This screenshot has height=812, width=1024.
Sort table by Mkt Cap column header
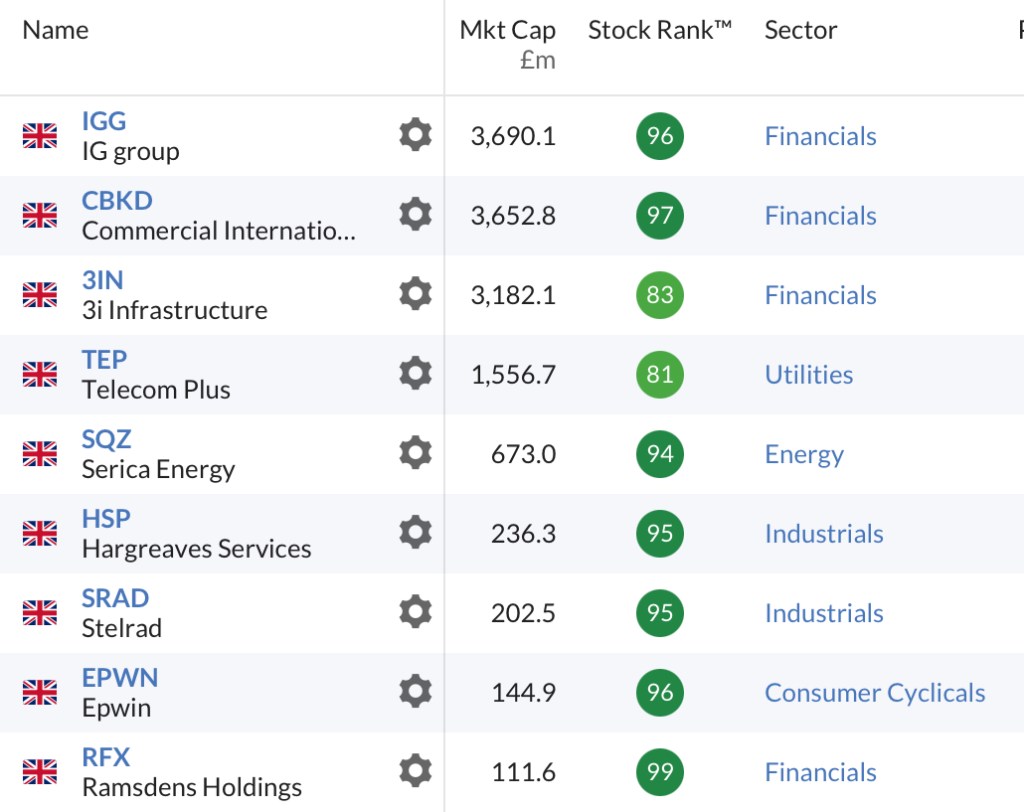[507, 31]
